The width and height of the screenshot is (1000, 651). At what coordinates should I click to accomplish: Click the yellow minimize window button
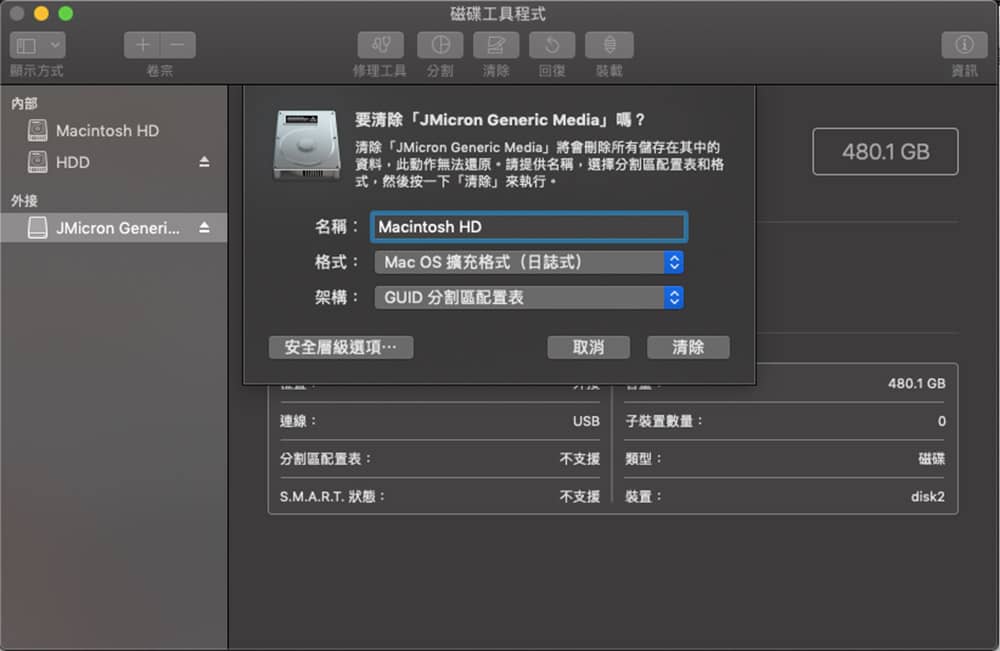[x=41, y=13]
